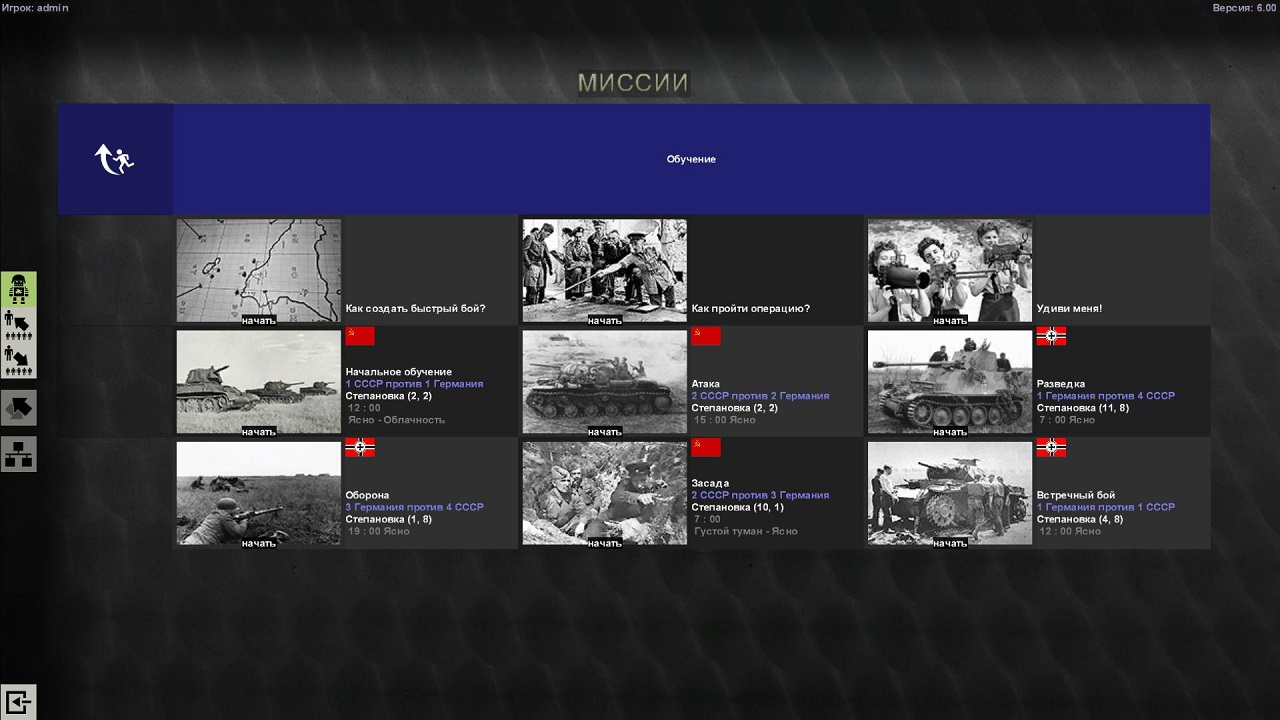Click the running man back arrow icon
1280x720 pixels.
tap(114, 159)
